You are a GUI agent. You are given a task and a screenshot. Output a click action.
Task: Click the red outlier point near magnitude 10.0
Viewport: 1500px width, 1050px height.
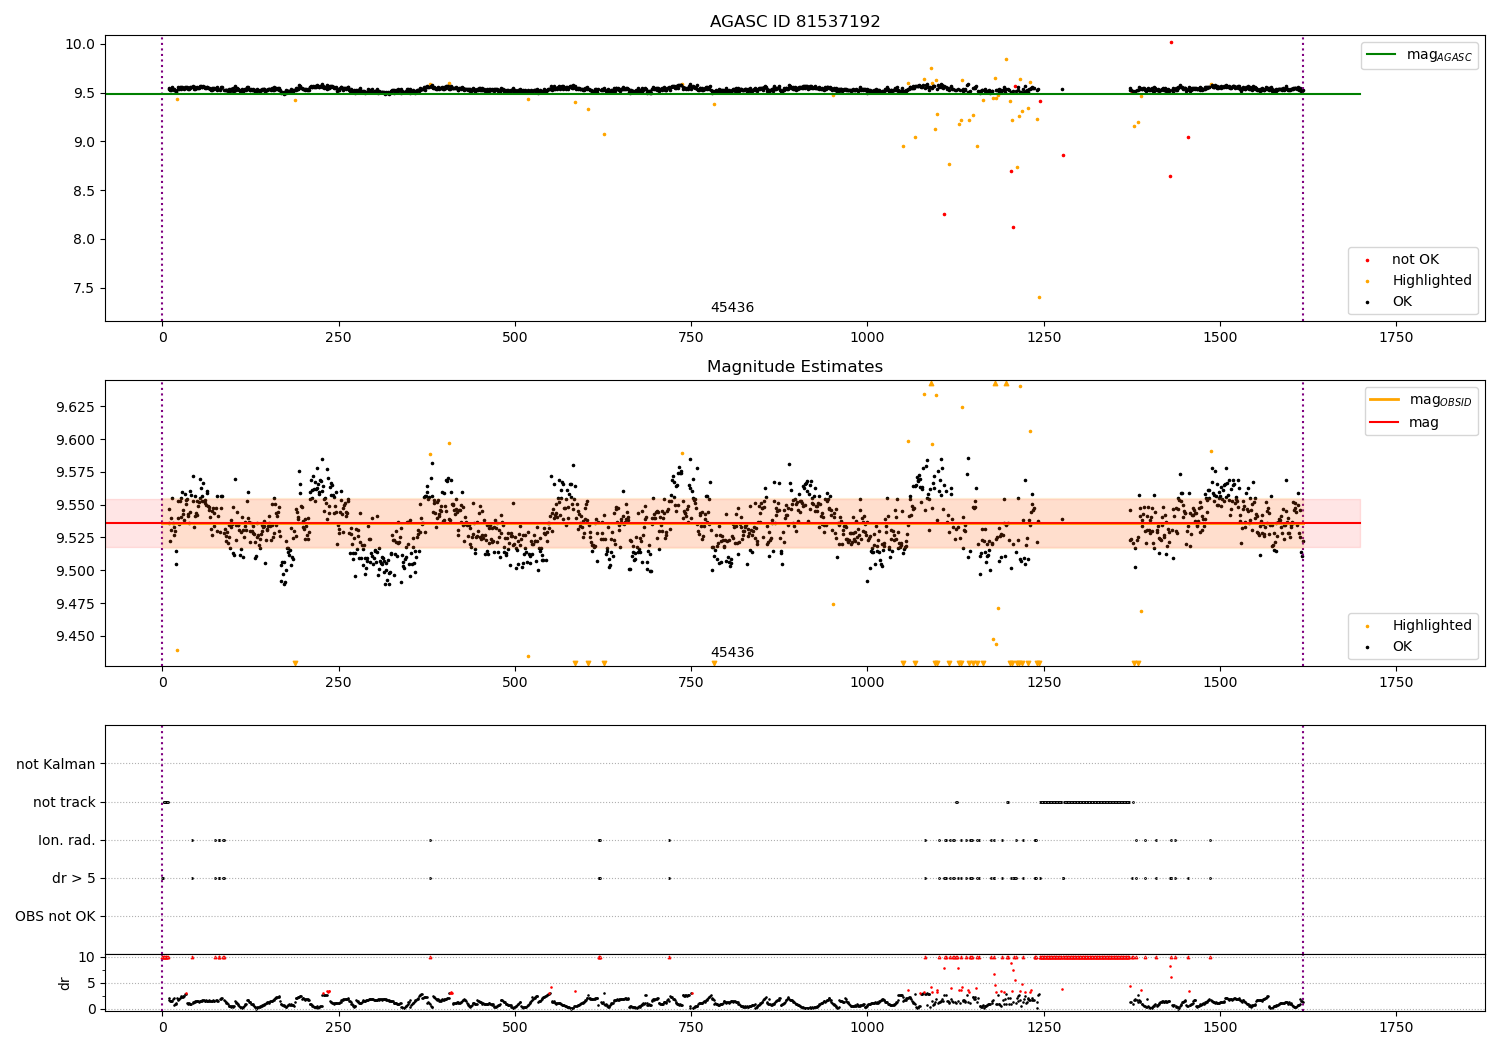(x=1171, y=42)
